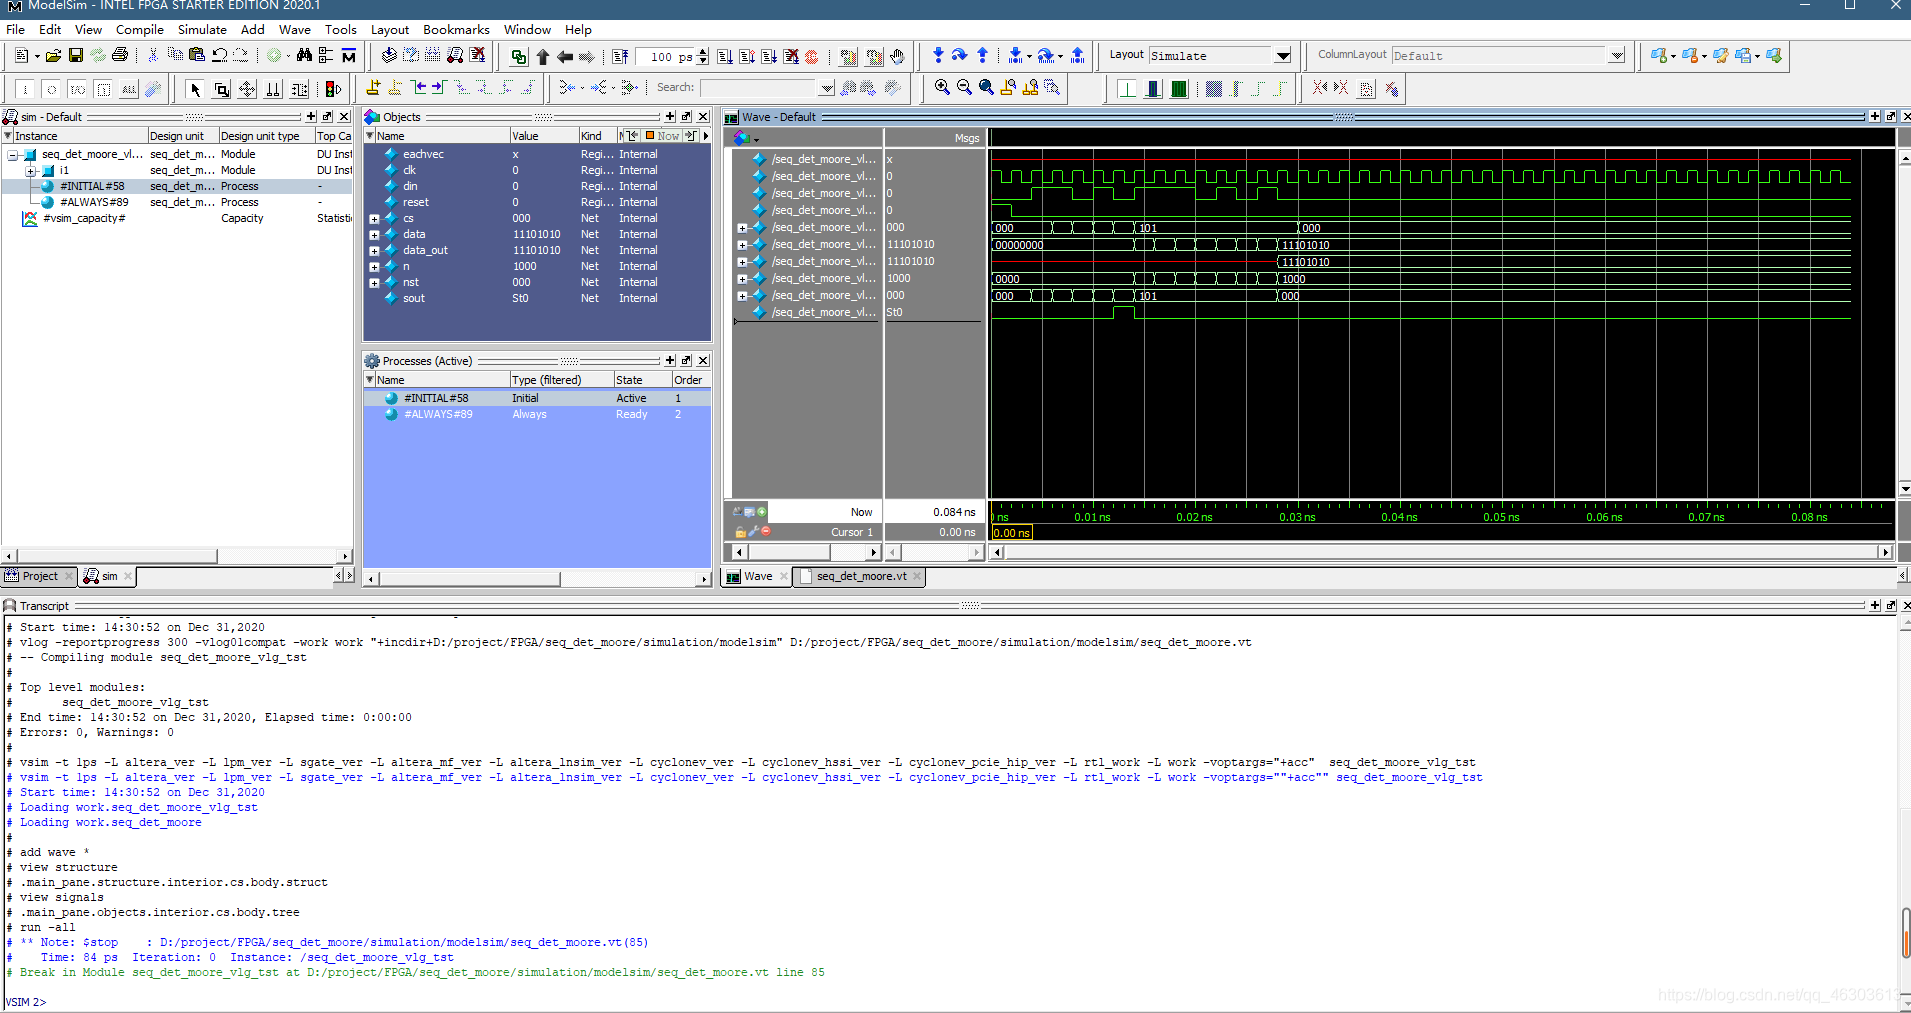This screenshot has height=1013, width=1911.
Task: Sort Processes by State column header
Action: [x=641, y=380]
